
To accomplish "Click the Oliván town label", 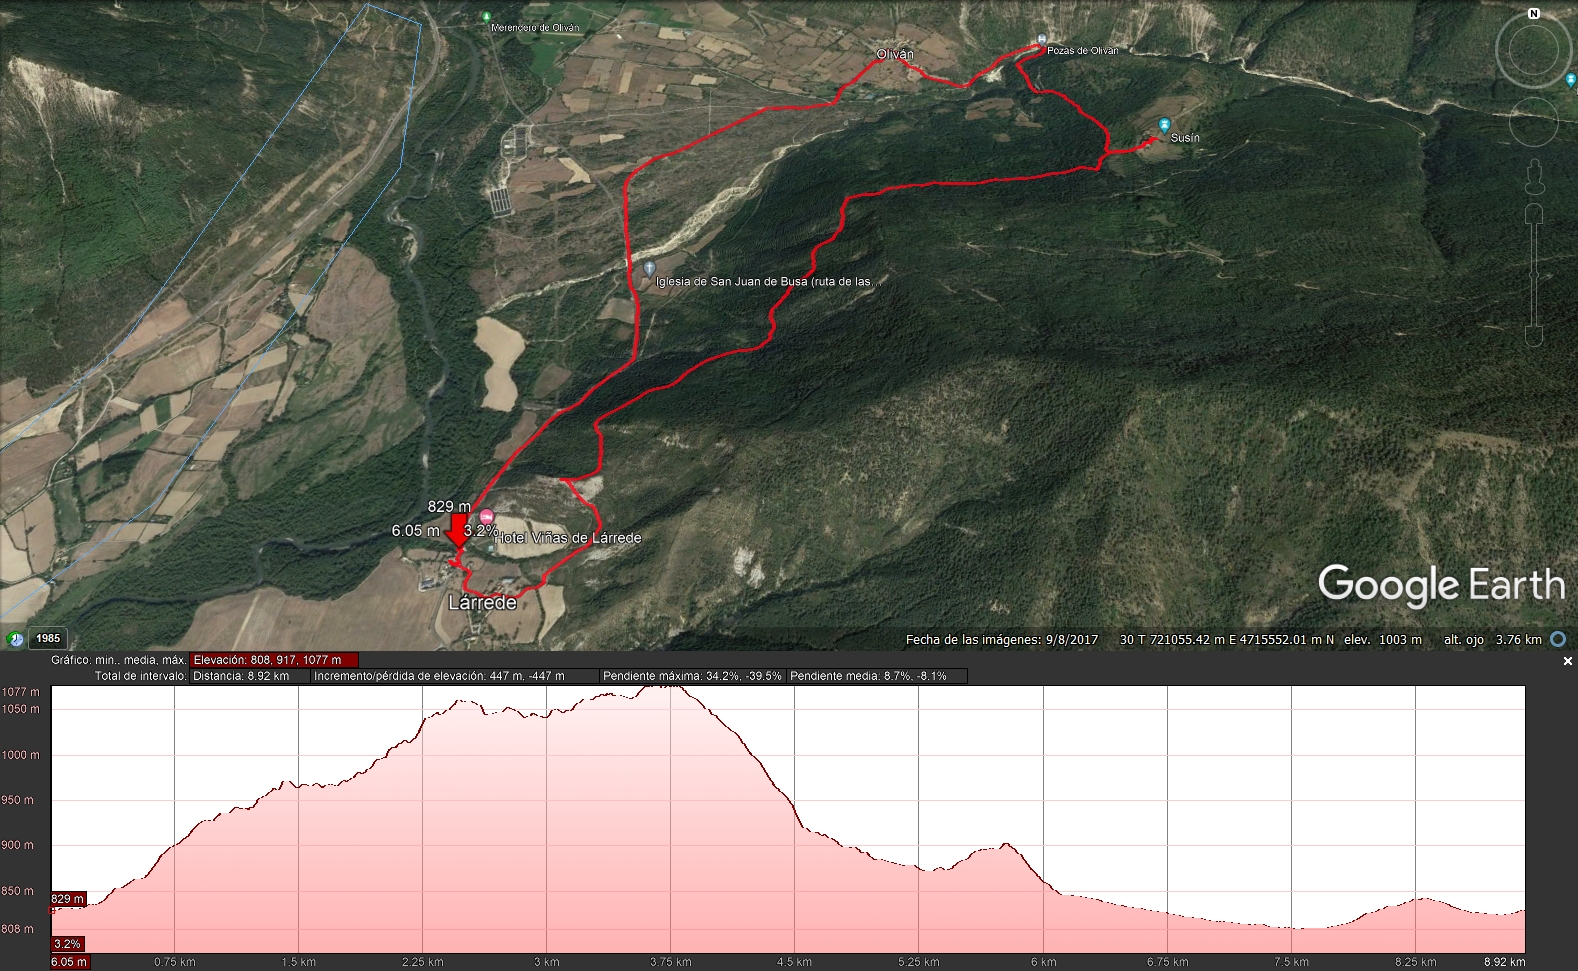I will [x=894, y=54].
